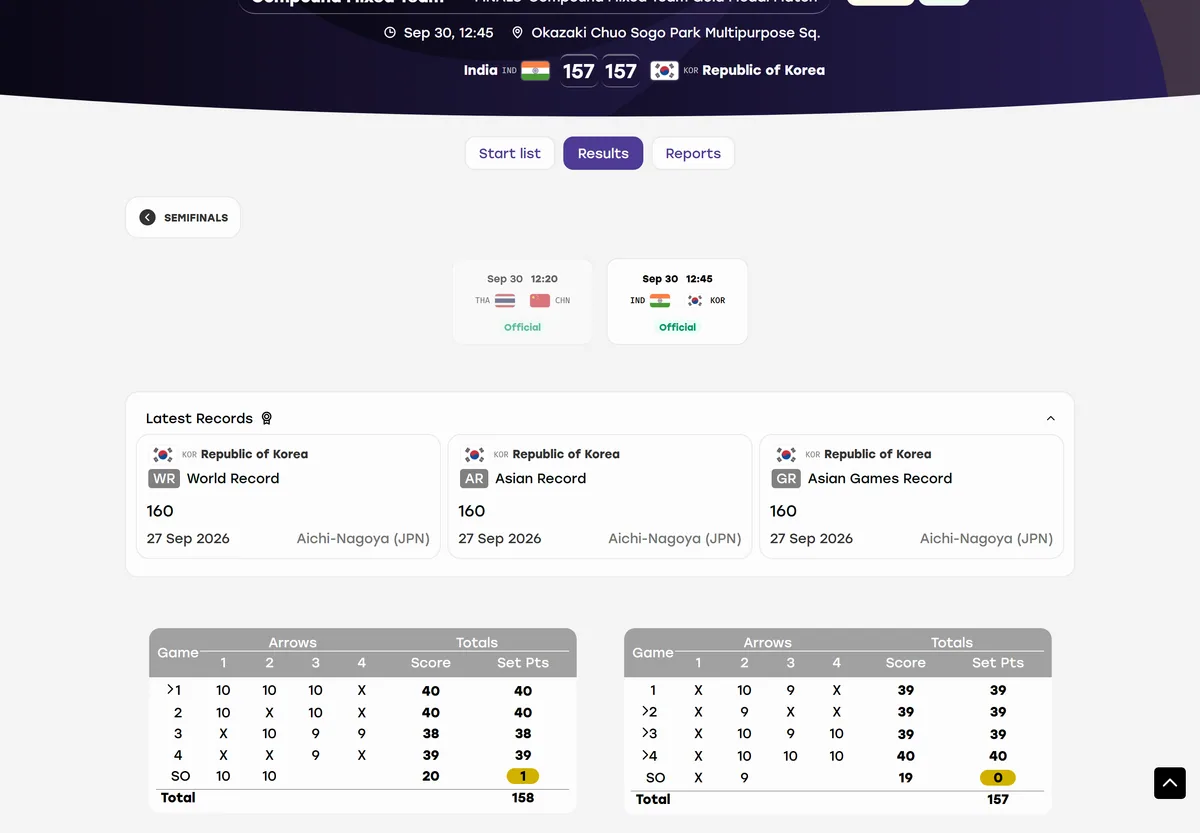Open the Reports tab
This screenshot has width=1200, height=833.
(693, 153)
